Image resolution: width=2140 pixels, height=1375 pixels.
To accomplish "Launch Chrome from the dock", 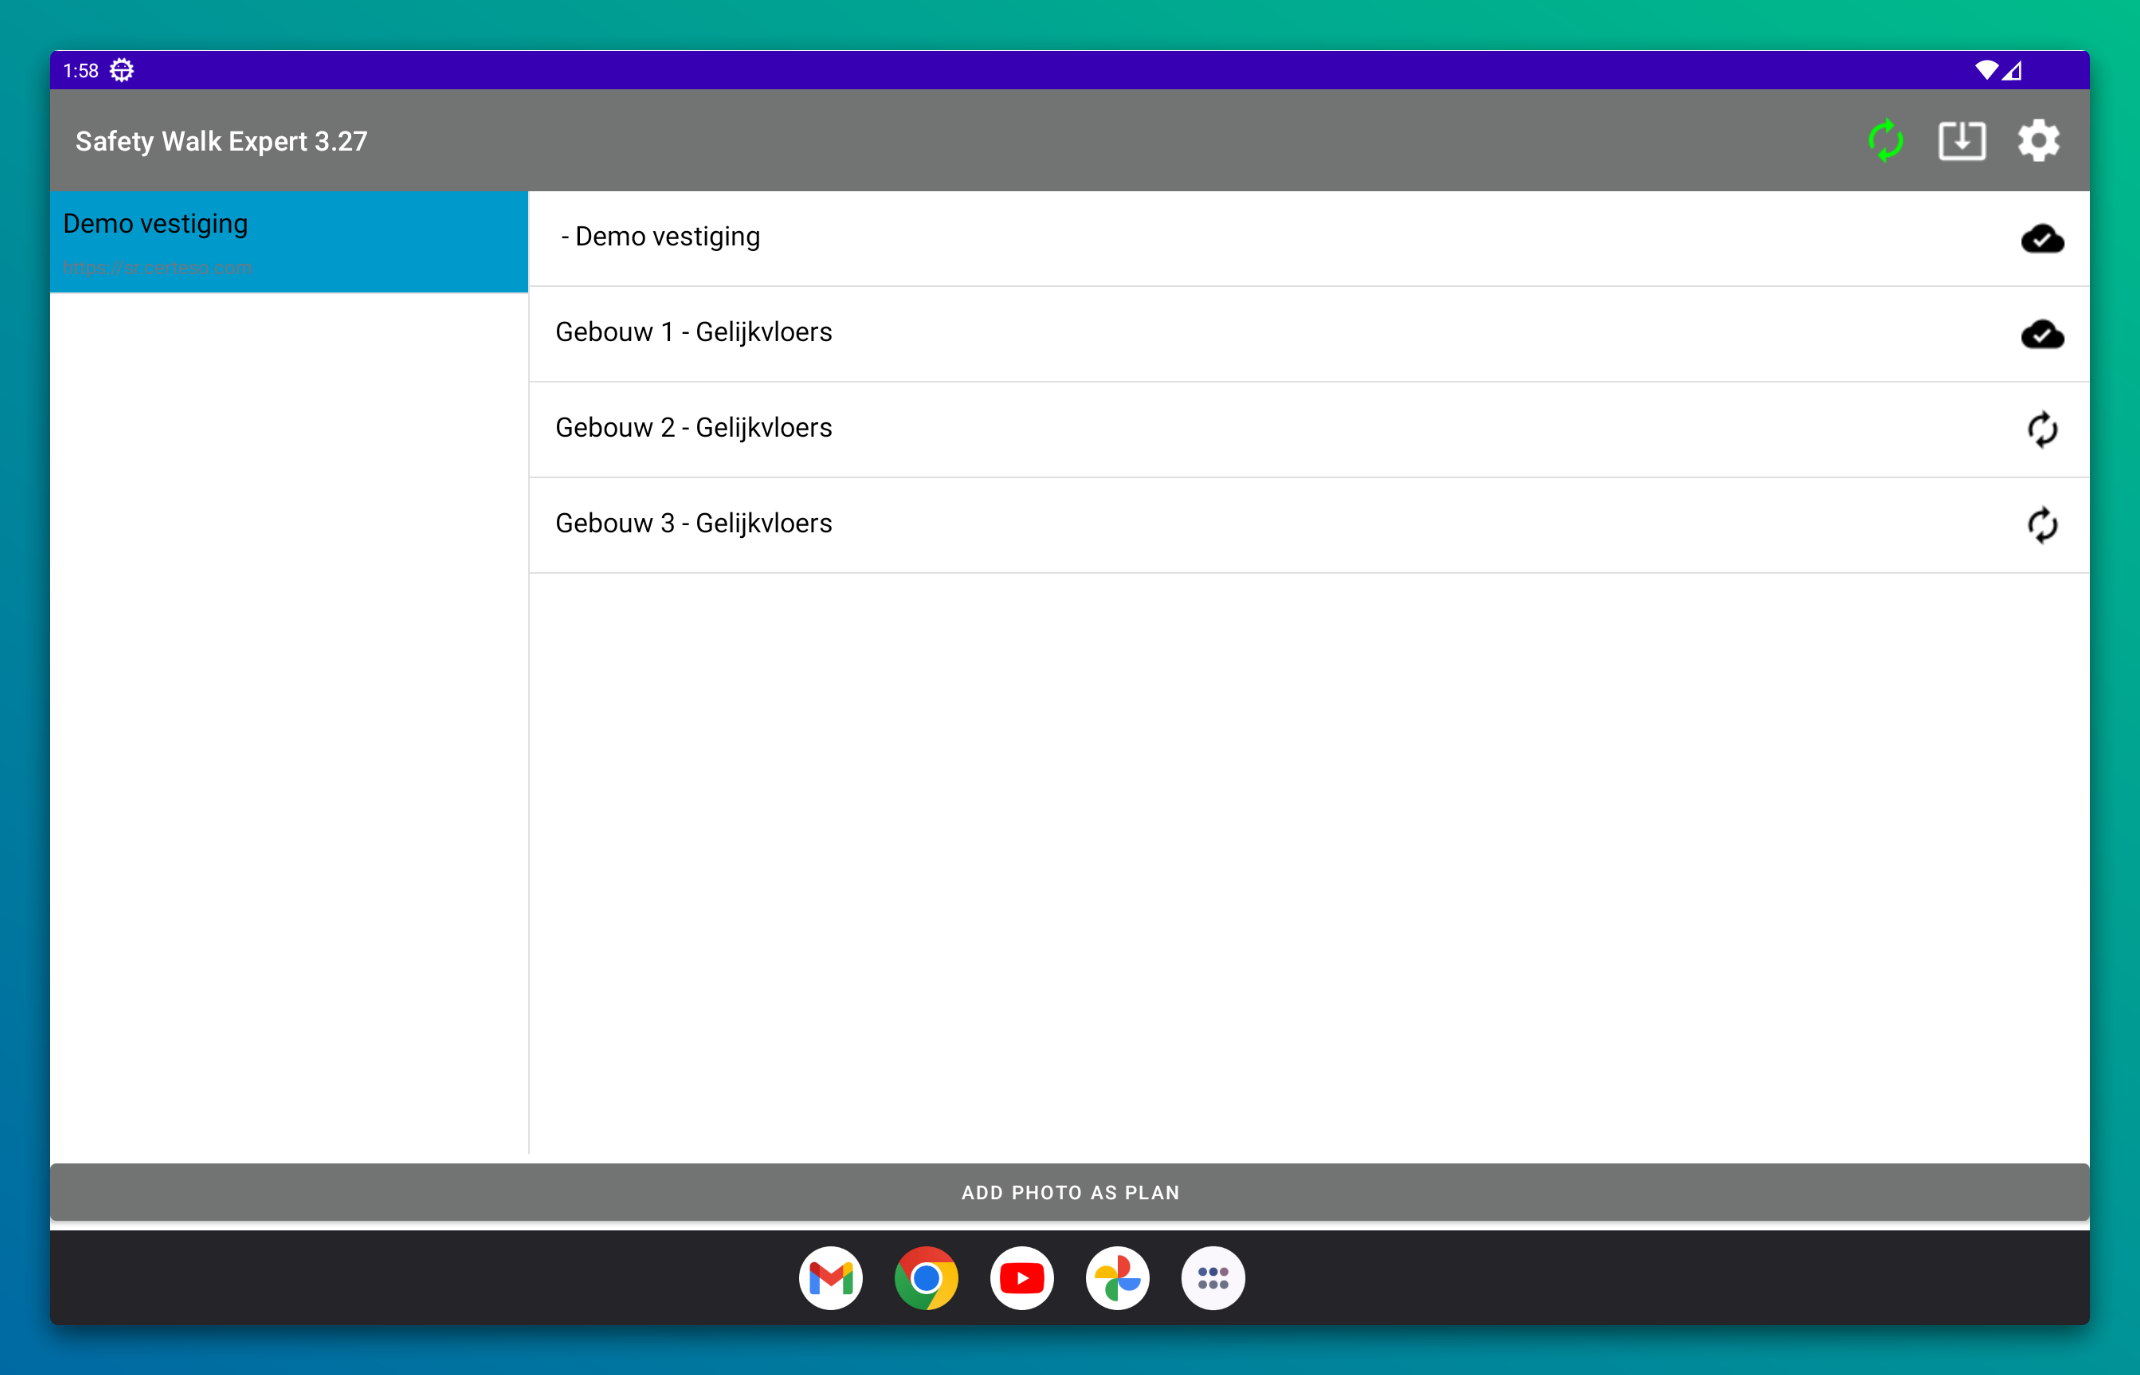I will (x=926, y=1277).
